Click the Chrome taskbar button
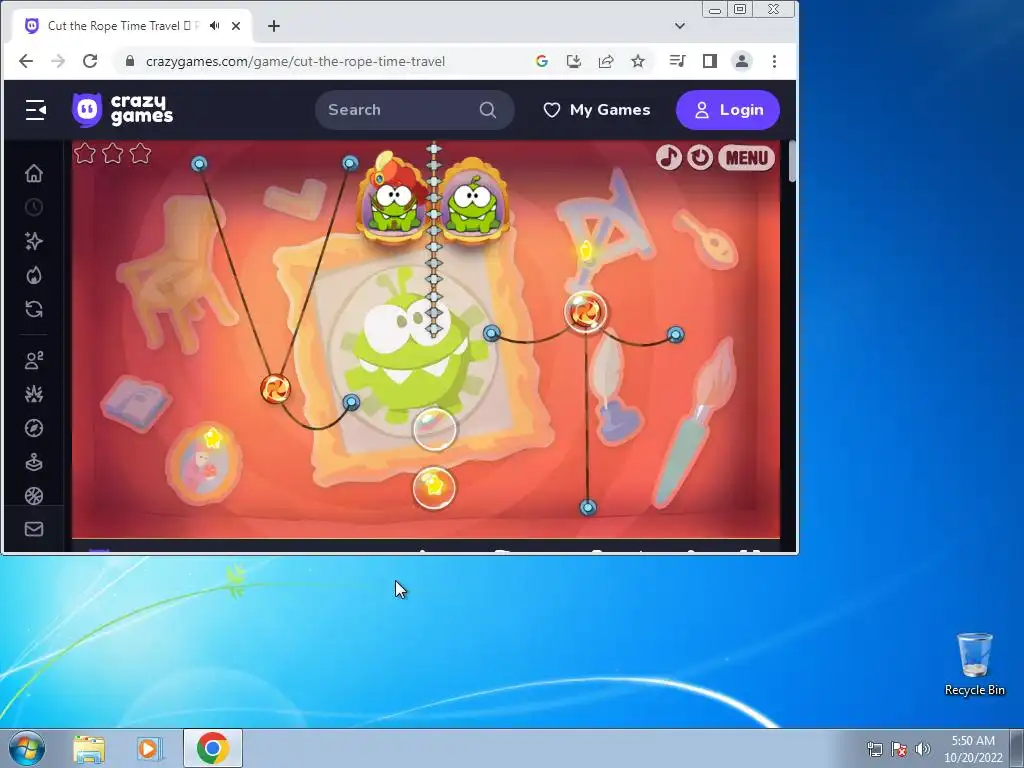 click(x=213, y=748)
